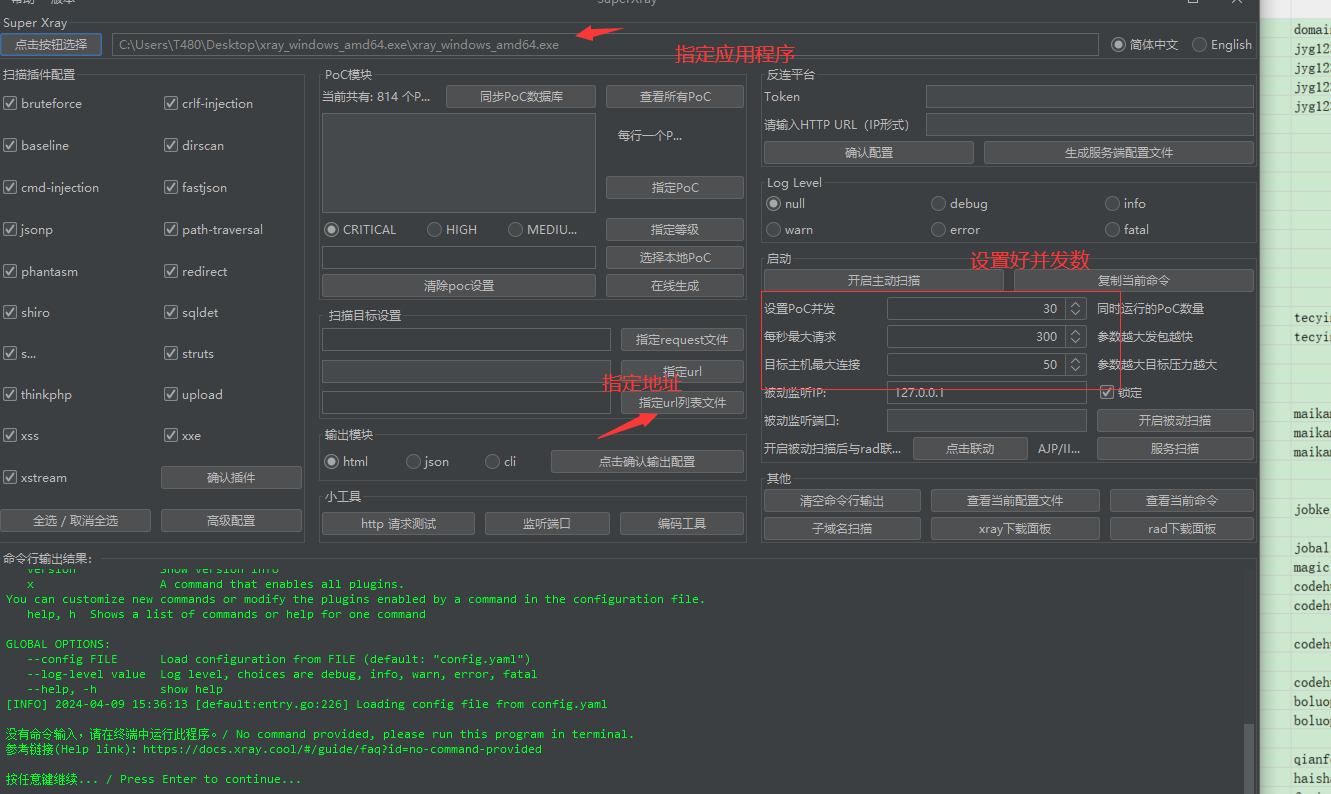Viewport: 1331px width, 794px height.
Task: Toggle the cmd-injection checkbox
Action: (x=10, y=187)
